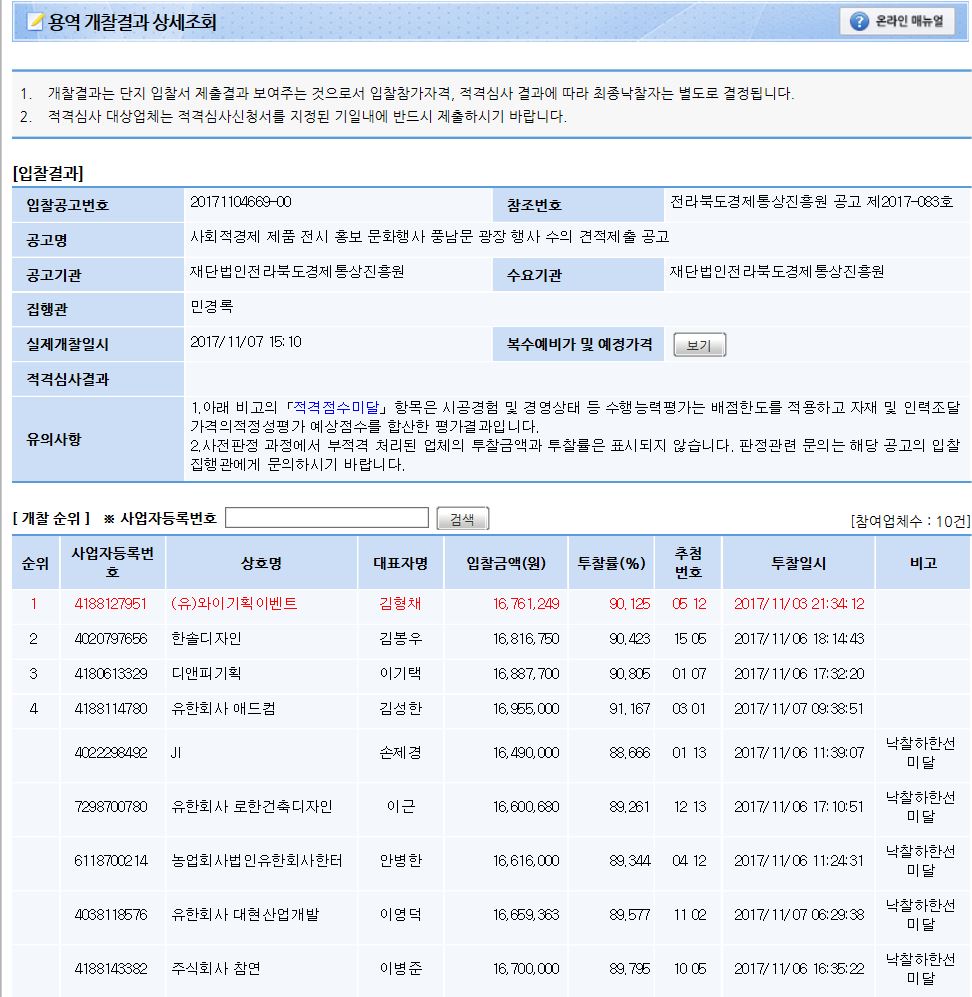Click the 투찰일시 column header
The image size is (972, 997).
[x=797, y=564]
